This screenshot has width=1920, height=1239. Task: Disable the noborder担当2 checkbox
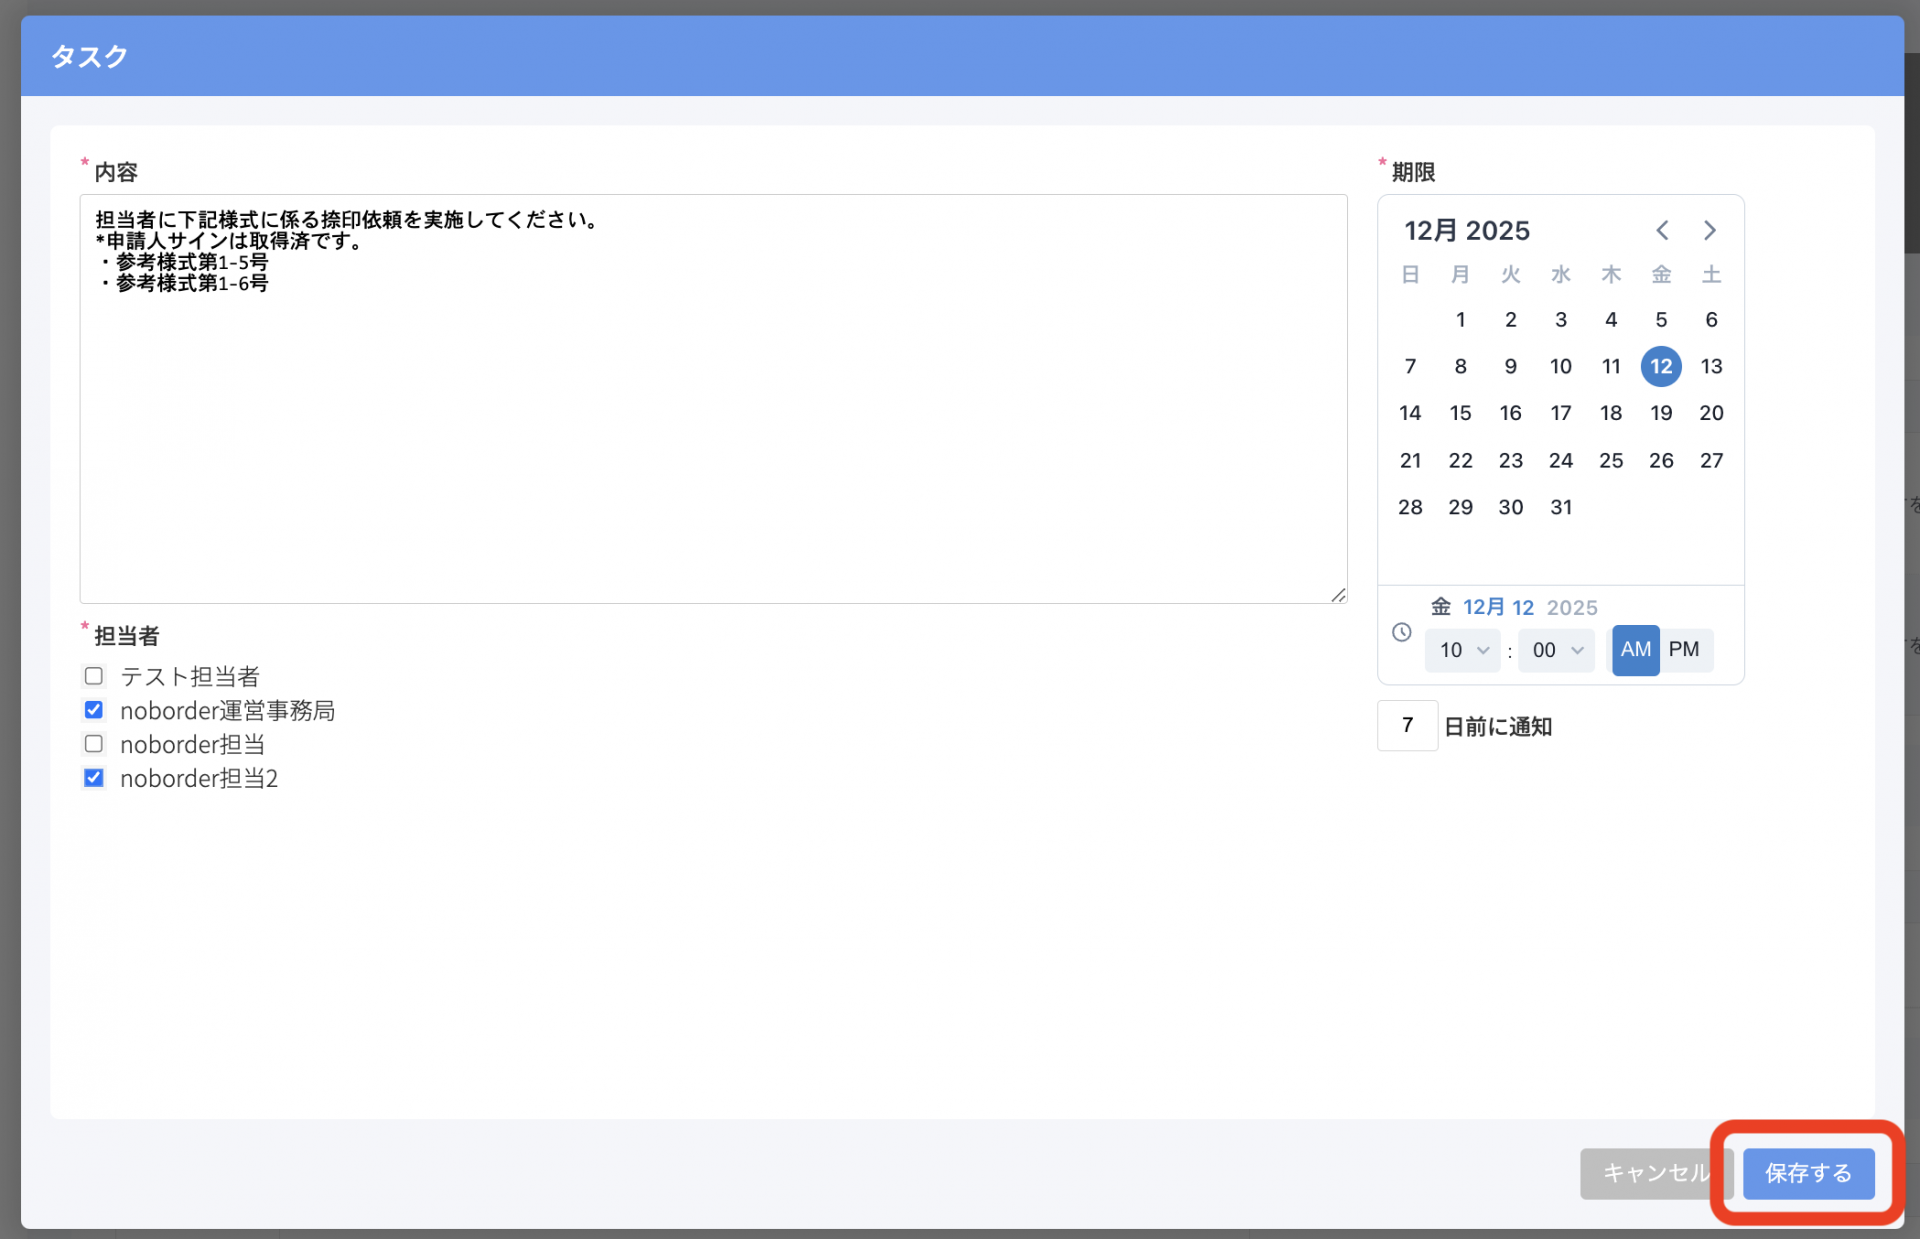point(93,778)
